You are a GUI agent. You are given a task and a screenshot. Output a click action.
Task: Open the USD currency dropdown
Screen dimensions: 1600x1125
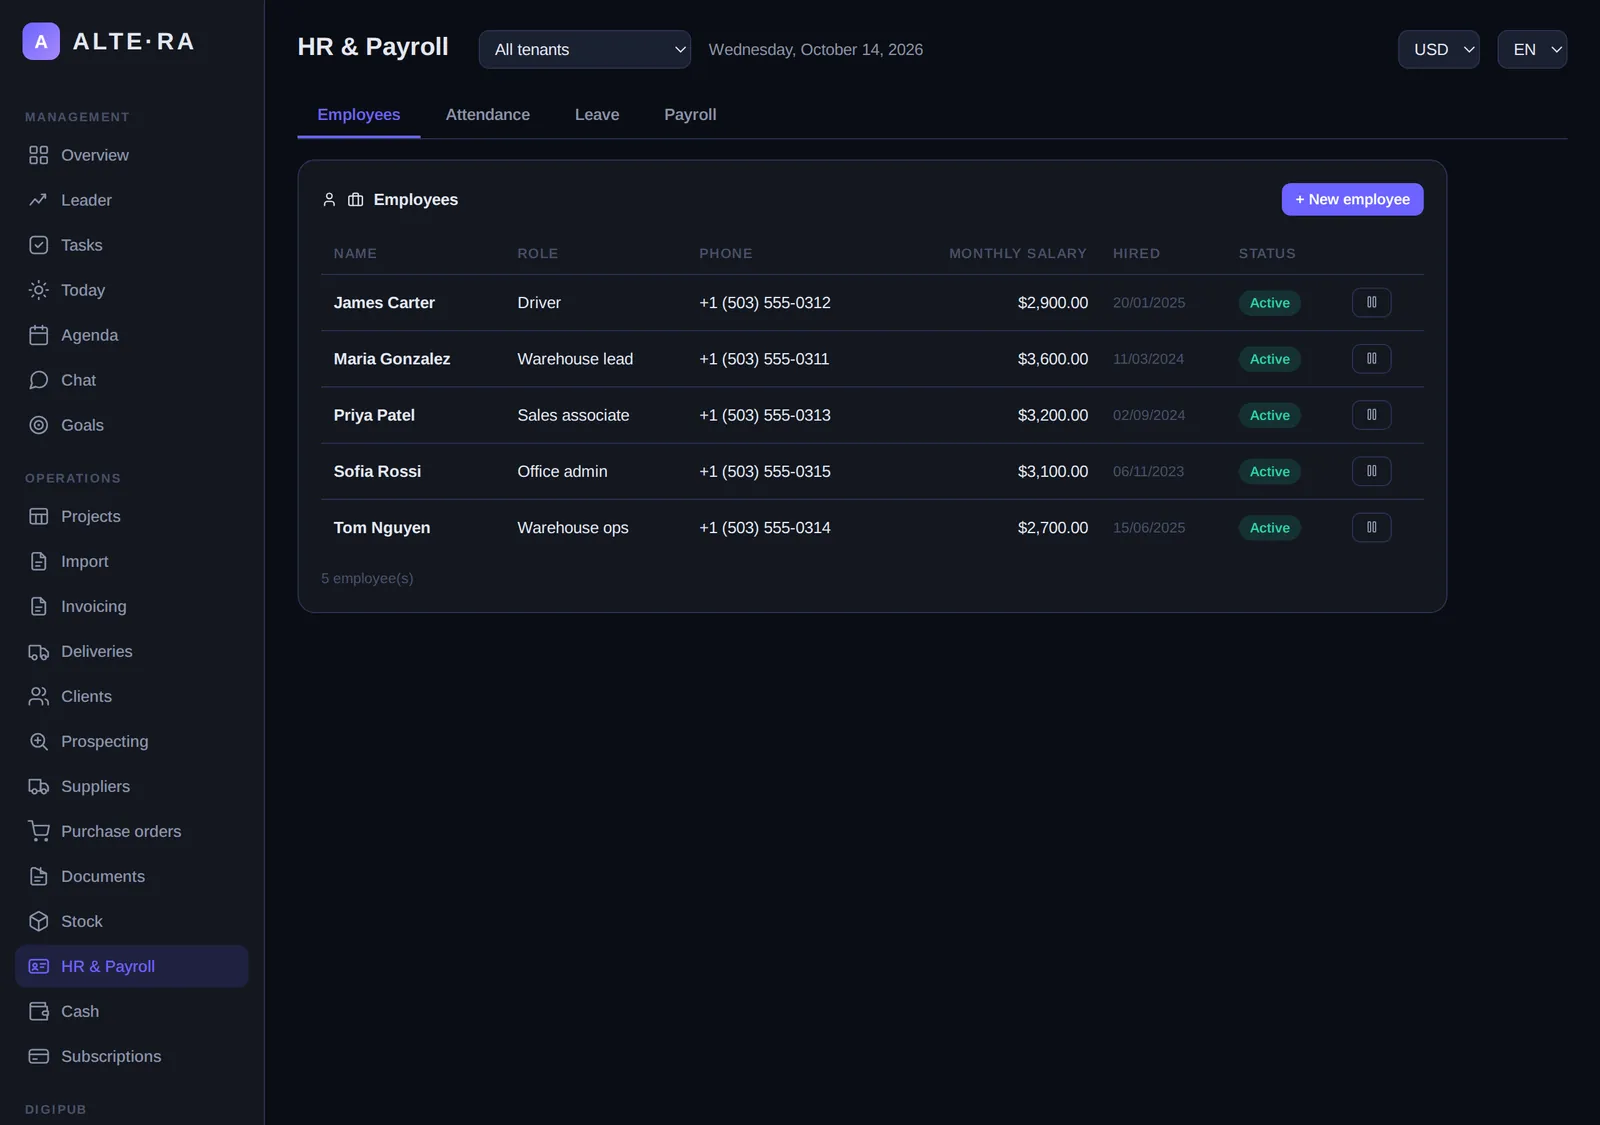click(1438, 49)
